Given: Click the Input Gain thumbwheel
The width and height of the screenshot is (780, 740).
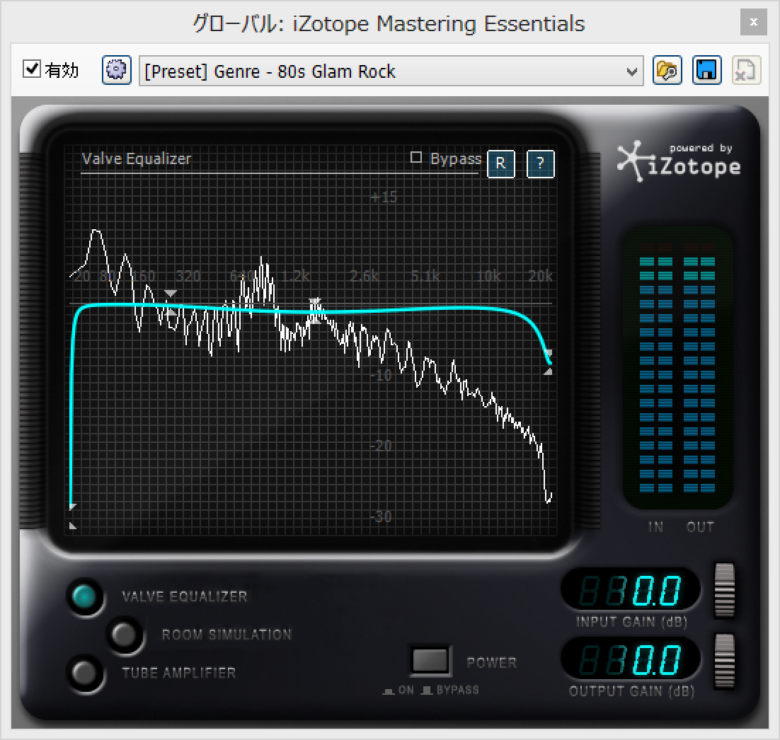Looking at the screenshot, I should (724, 590).
